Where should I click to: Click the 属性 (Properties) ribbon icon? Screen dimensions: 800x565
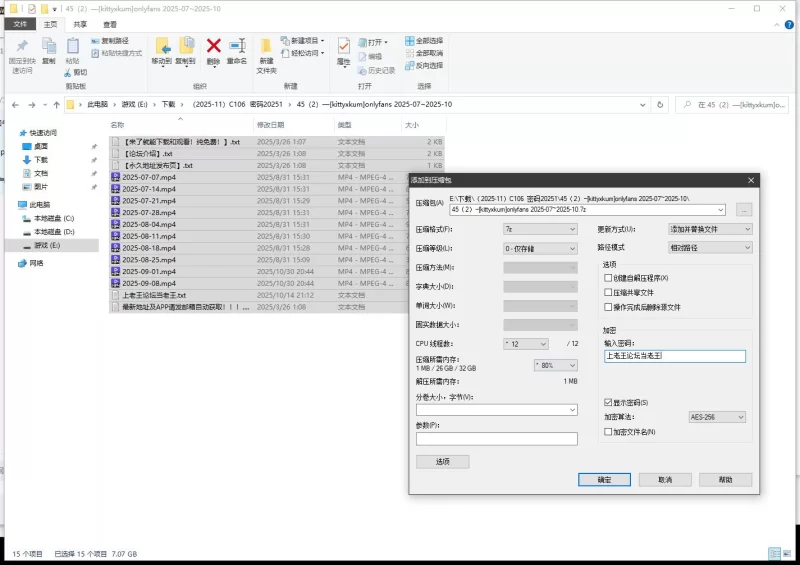[x=343, y=46]
